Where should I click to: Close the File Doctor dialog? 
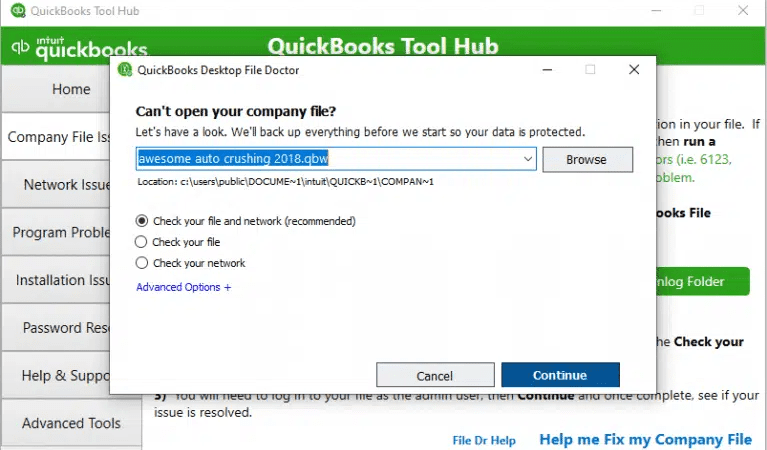[x=634, y=70]
